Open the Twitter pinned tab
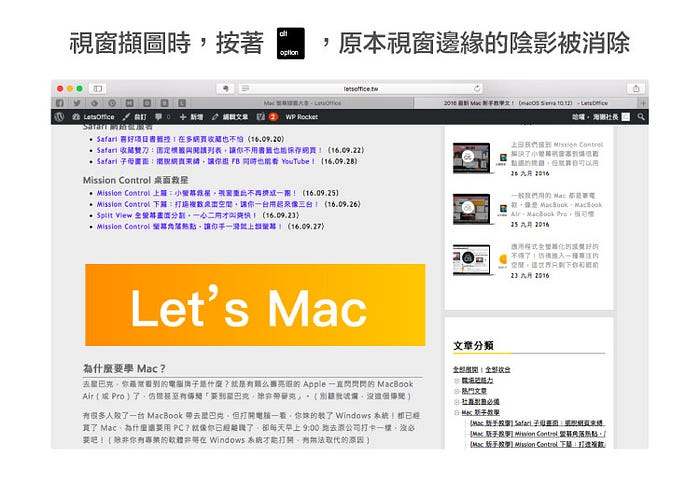 pos(77,103)
